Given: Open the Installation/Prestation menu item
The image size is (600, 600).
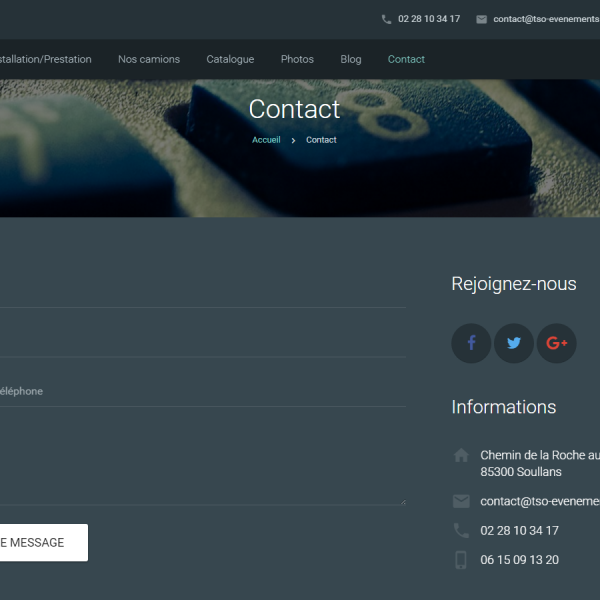Looking at the screenshot, I should (45, 59).
